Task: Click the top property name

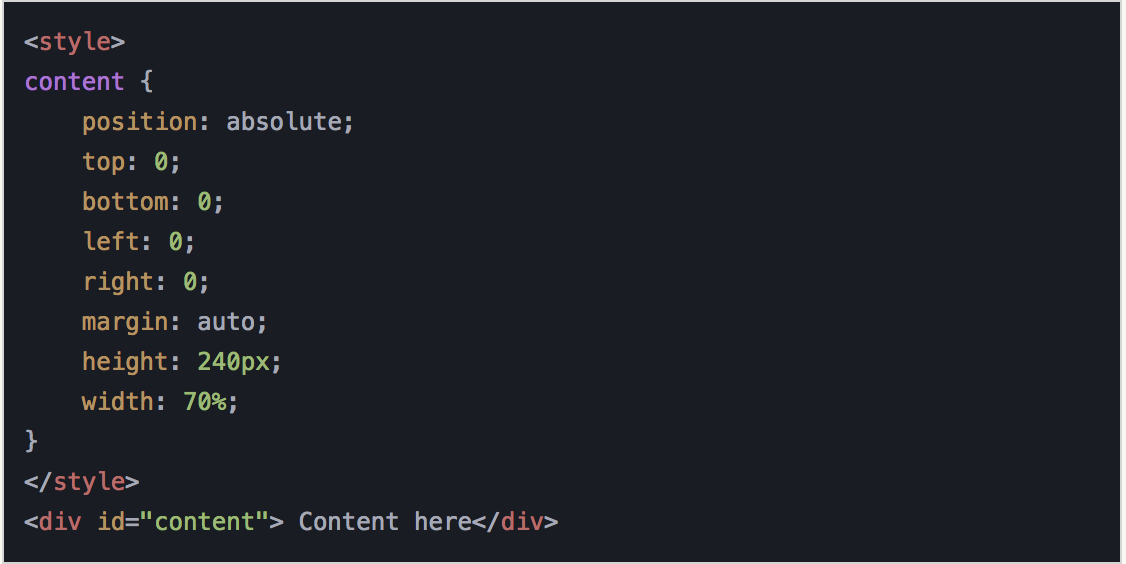Action: [103, 162]
